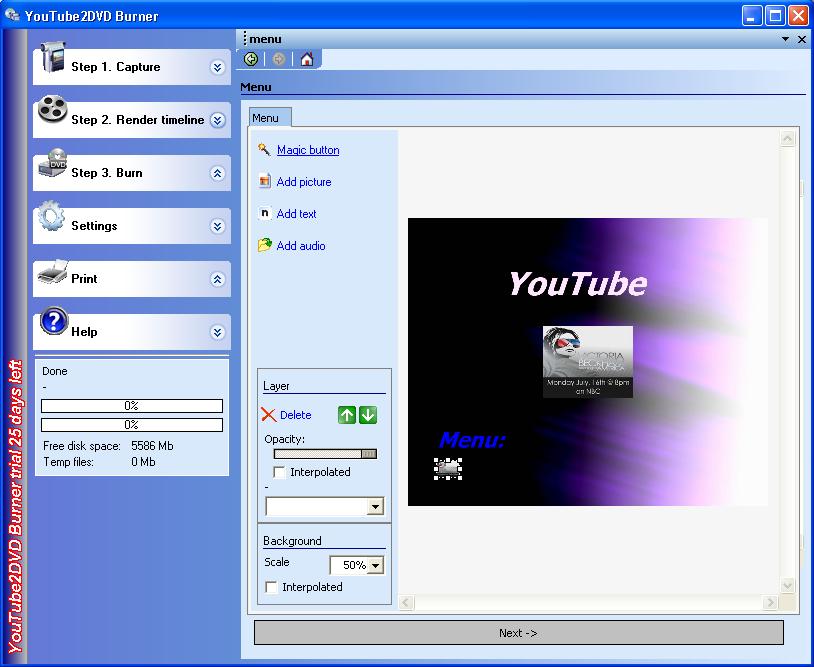Expand the Help section chevron

click(218, 332)
